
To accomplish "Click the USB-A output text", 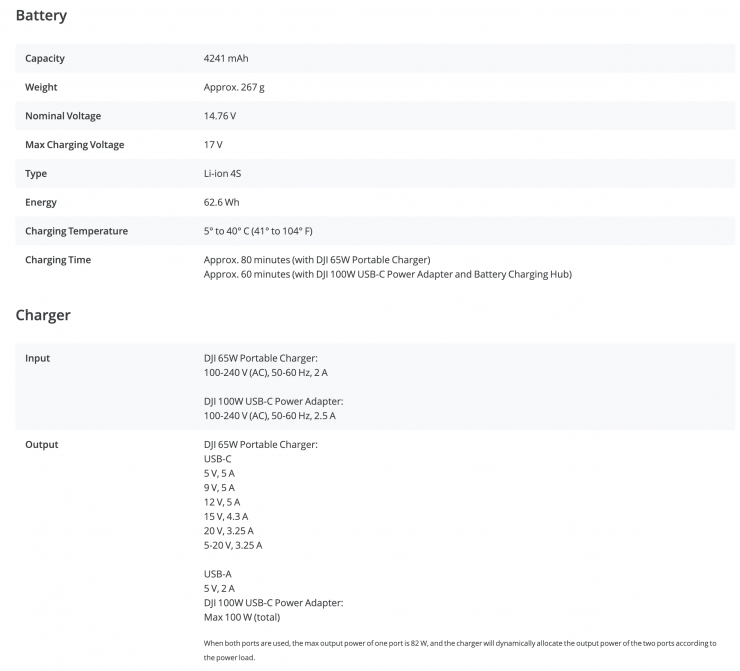I will (218, 574).
